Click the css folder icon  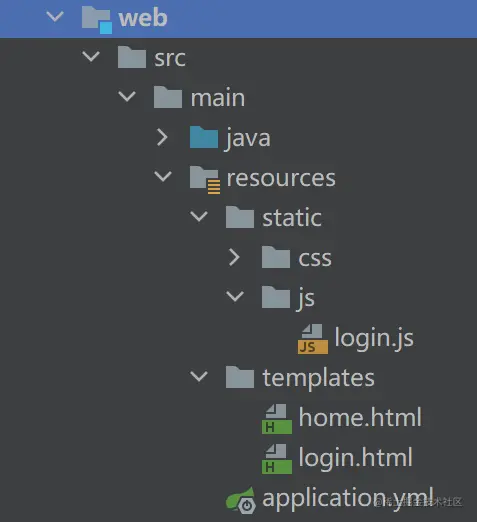[x=276, y=257]
